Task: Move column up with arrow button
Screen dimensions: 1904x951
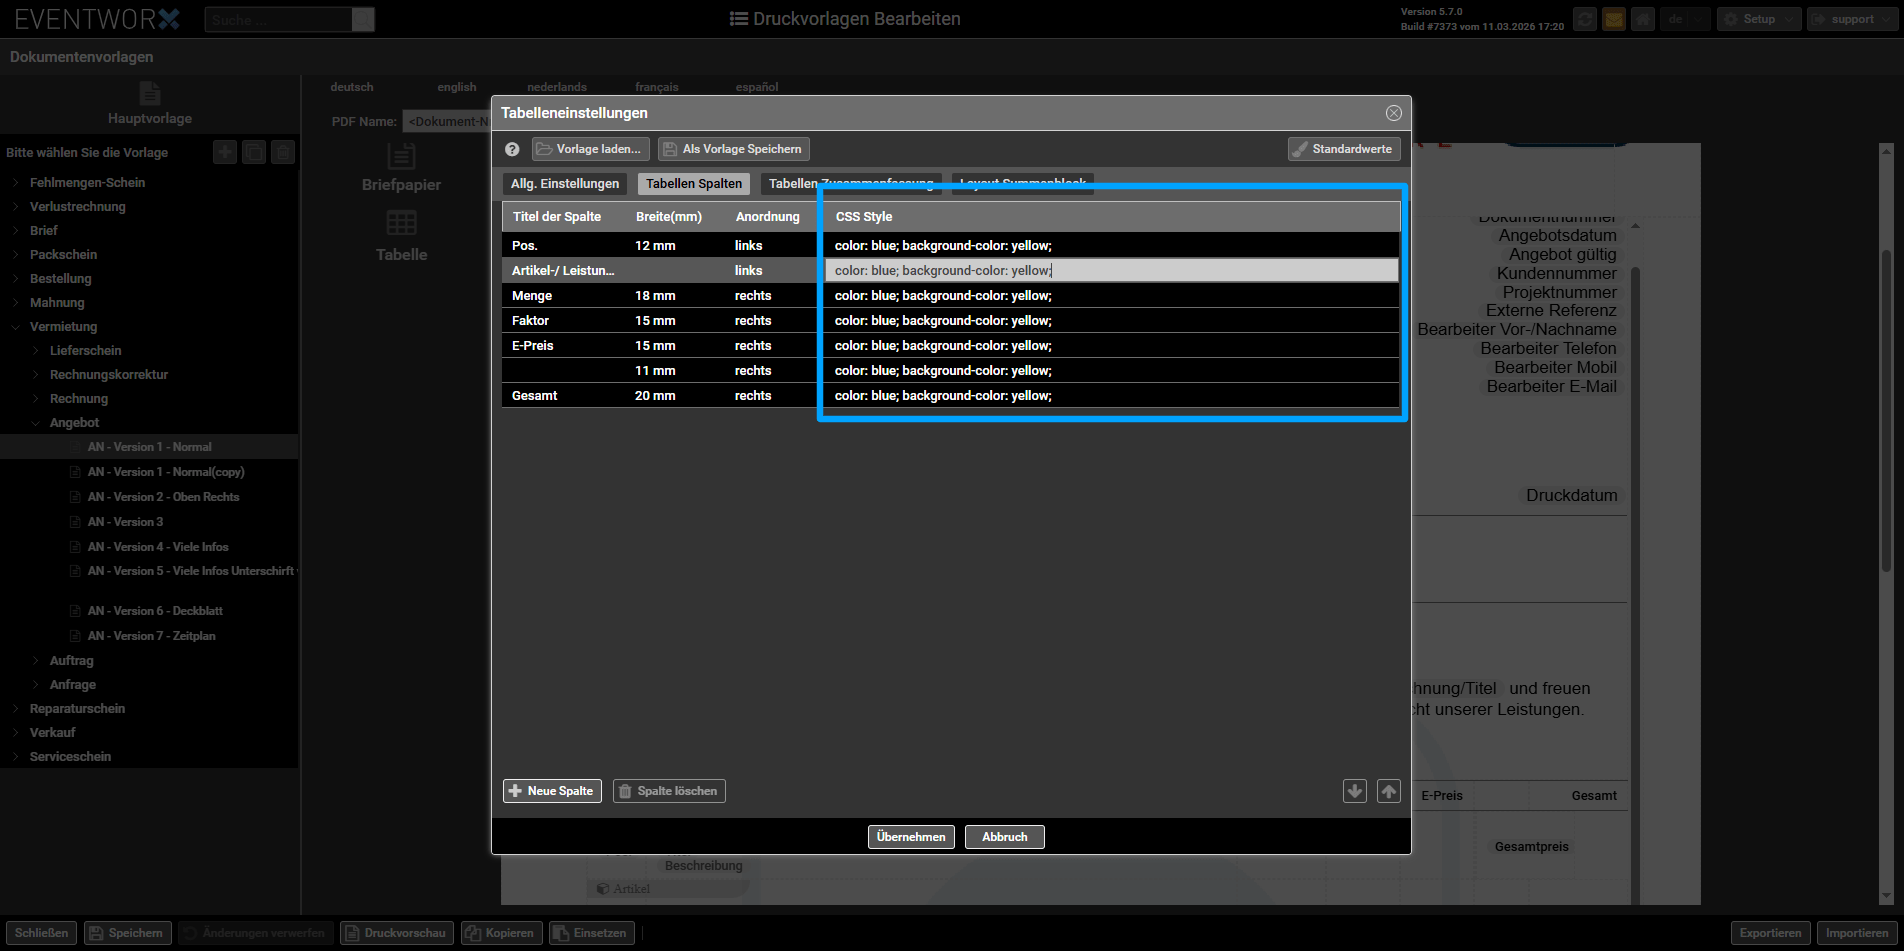Action: point(1388,791)
